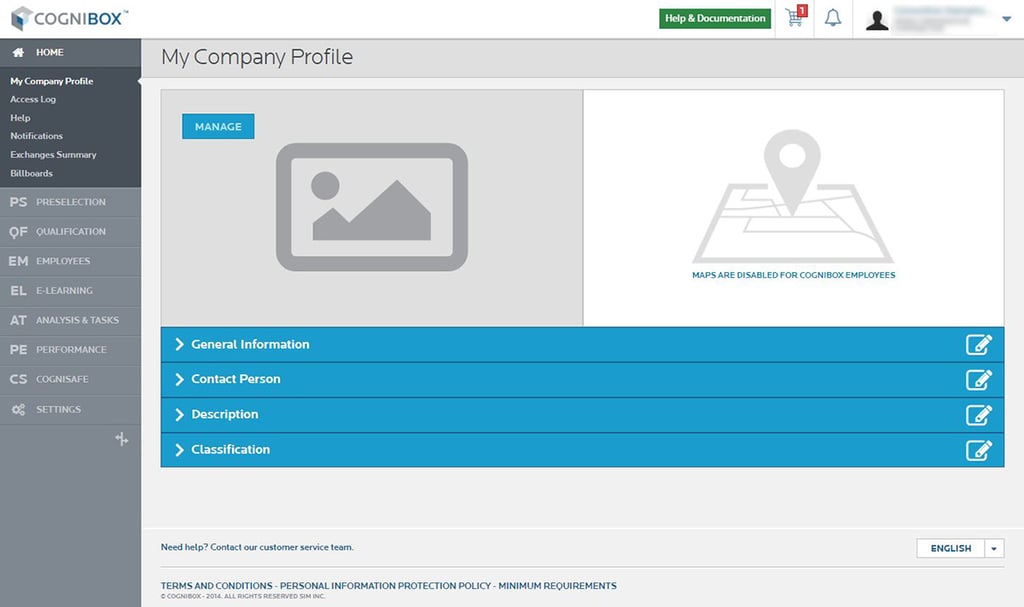Open the PERFORMANCE module
The width and height of the screenshot is (1024, 607).
coord(71,350)
